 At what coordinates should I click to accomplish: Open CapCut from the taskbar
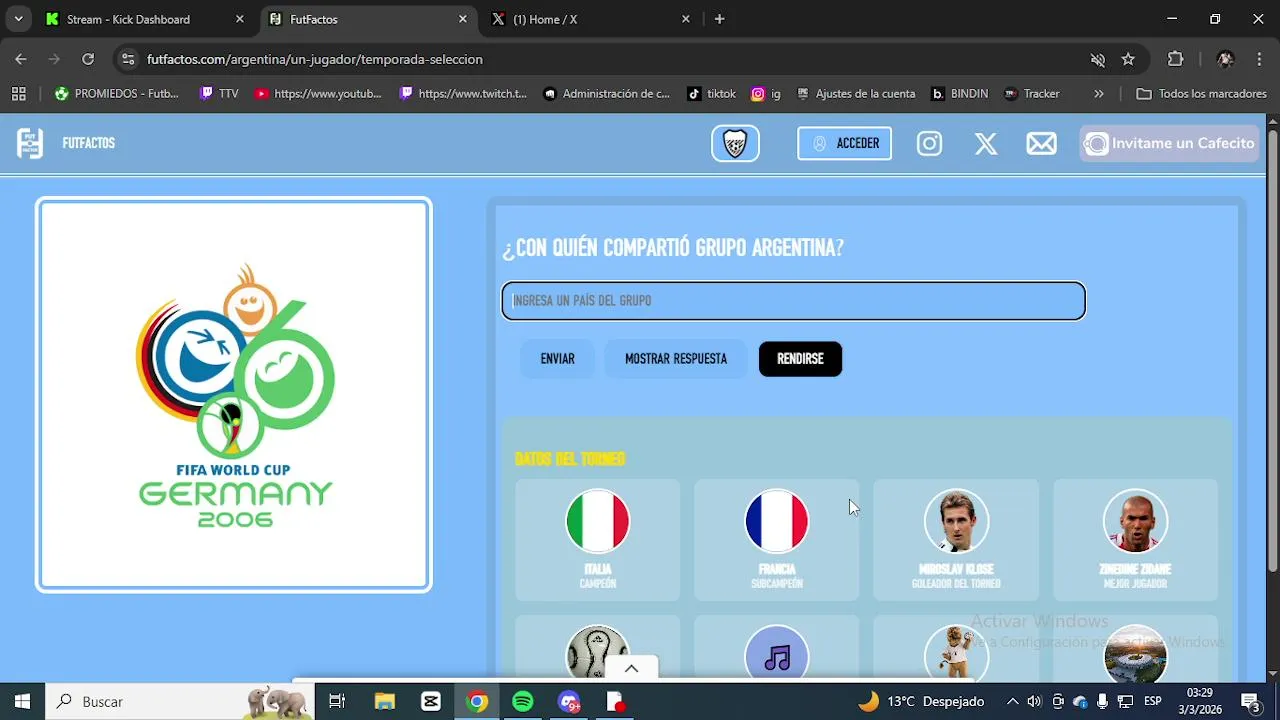(431, 701)
